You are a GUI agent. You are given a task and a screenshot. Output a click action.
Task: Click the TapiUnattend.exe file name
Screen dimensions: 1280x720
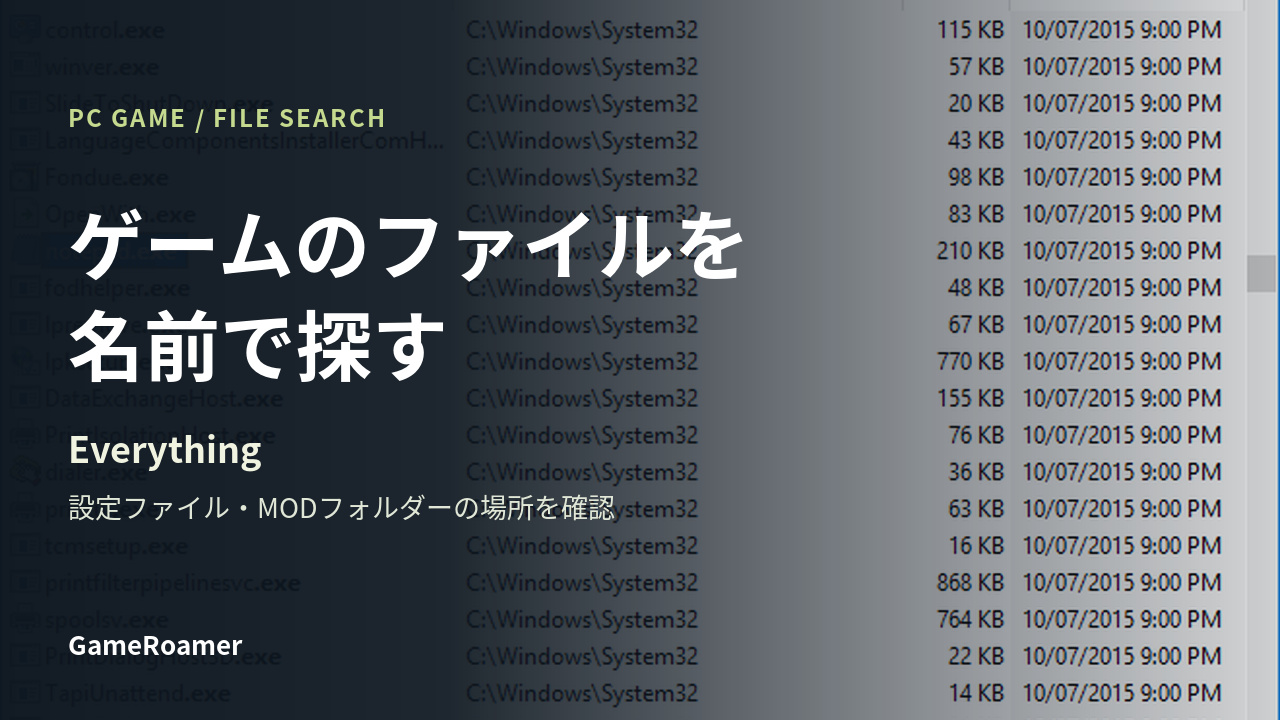coord(138,693)
